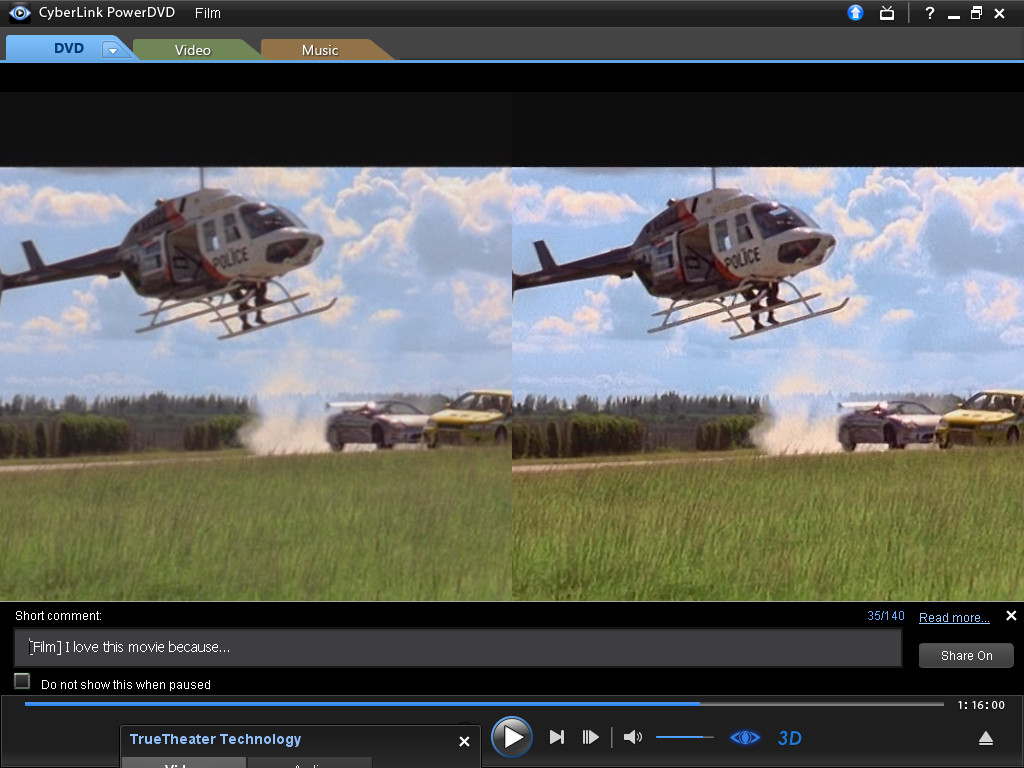The width and height of the screenshot is (1024, 768).
Task: Check Do not show this when paused
Action: point(22,681)
